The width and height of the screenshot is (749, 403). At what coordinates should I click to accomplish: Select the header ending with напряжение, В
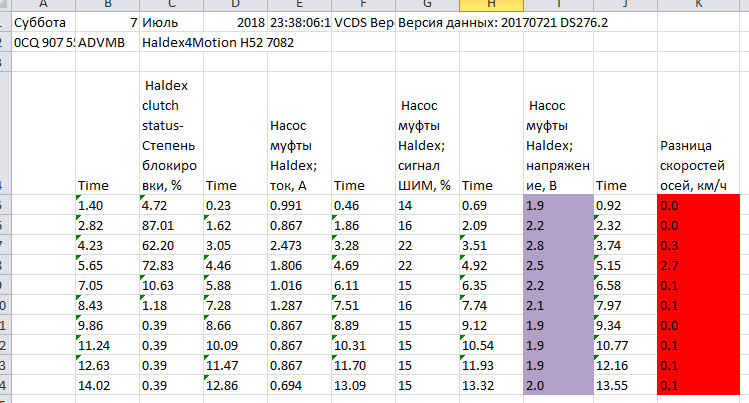point(558,133)
